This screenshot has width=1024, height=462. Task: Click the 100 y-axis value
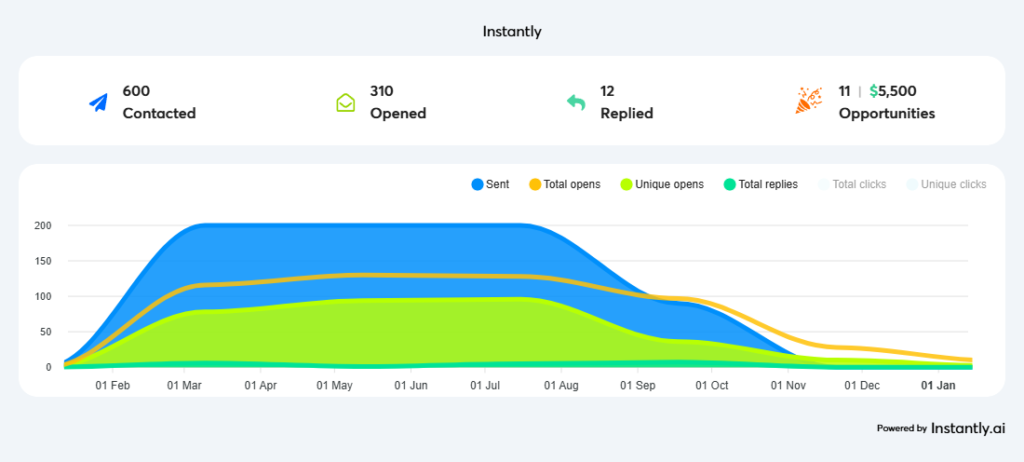(42, 296)
